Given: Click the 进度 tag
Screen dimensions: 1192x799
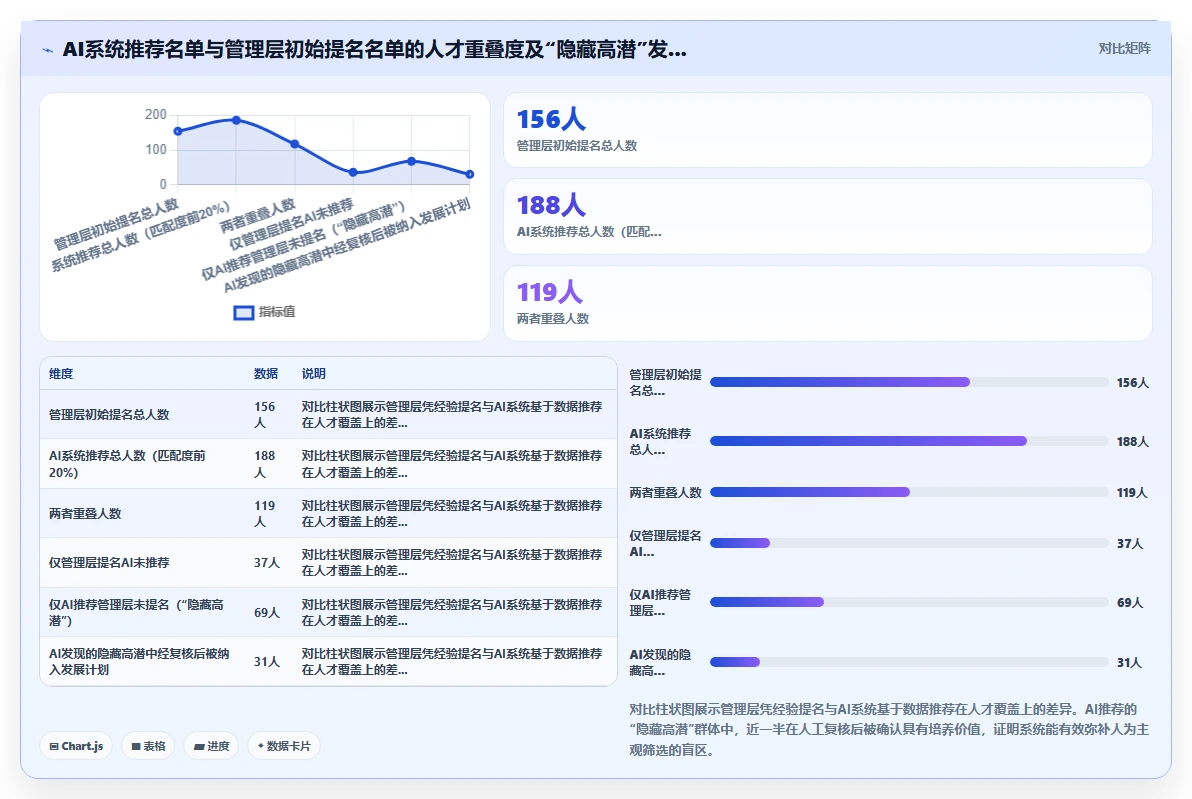Looking at the screenshot, I should point(211,746).
